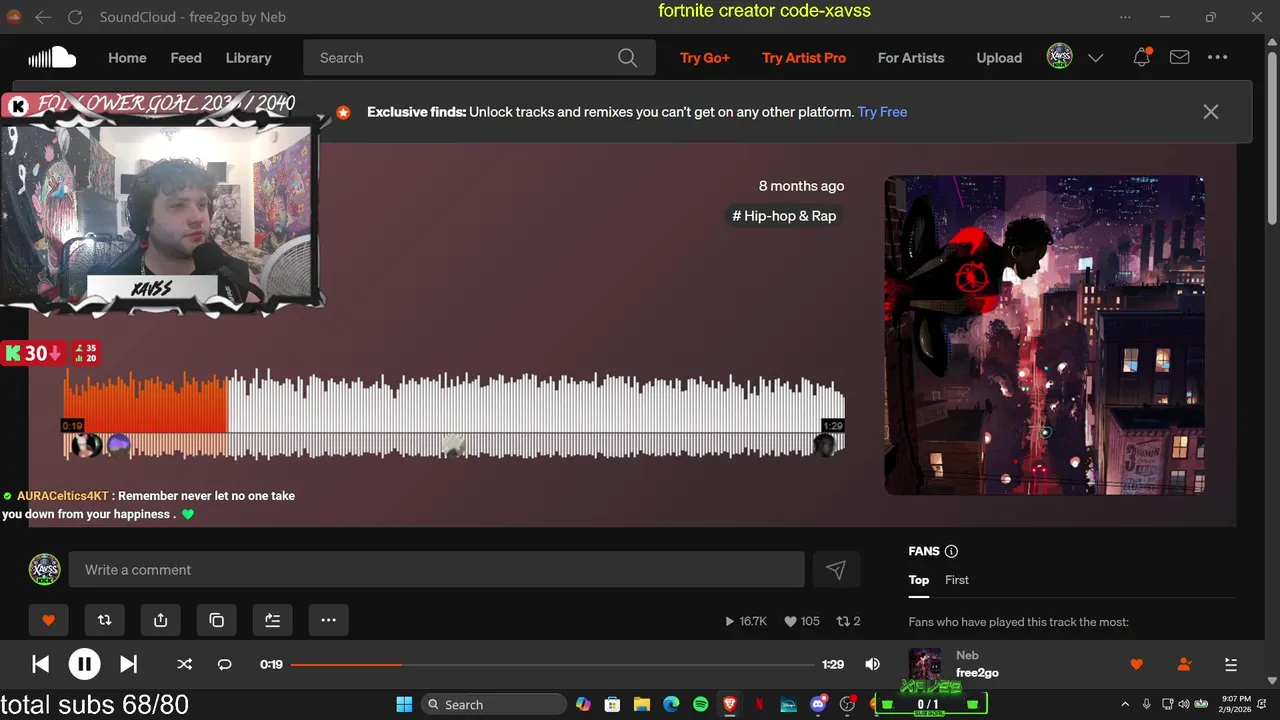Click the SoundCloud logo

(52, 57)
